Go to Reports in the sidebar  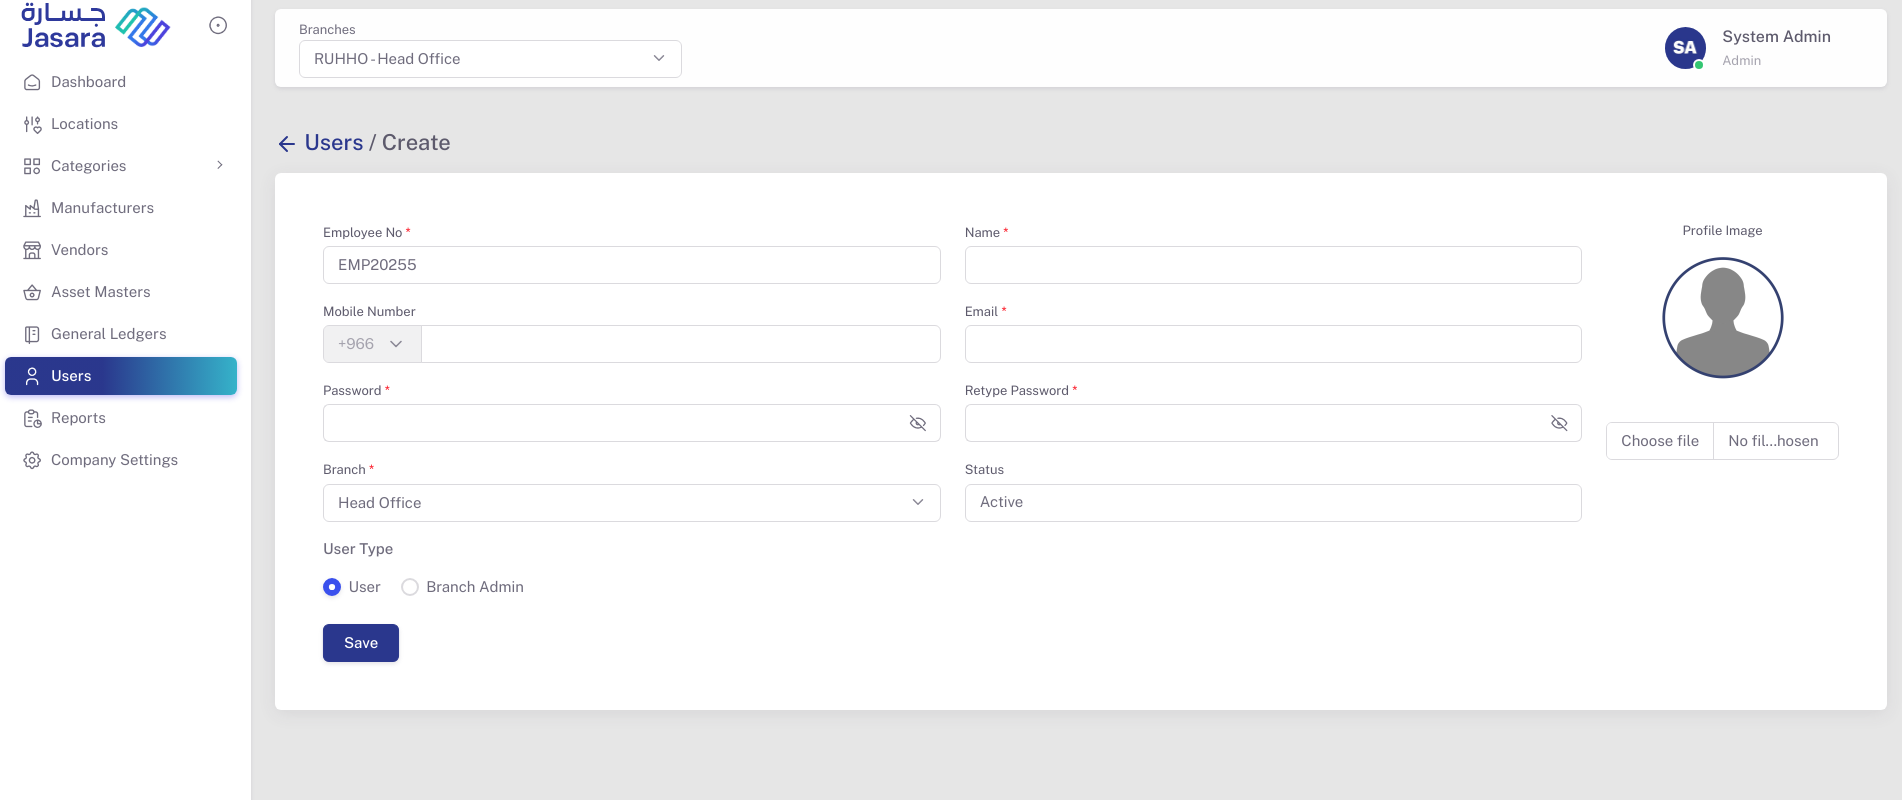pyautogui.click(x=78, y=418)
